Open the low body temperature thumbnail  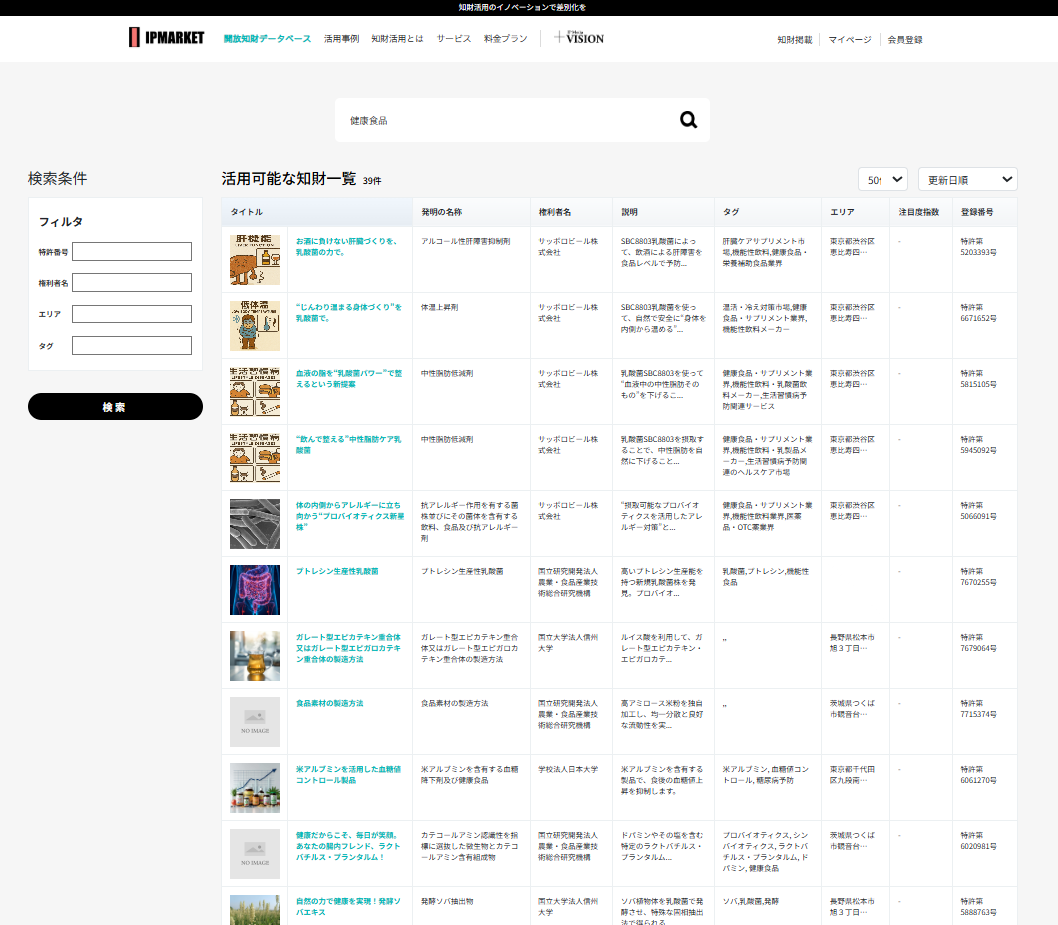[254, 326]
